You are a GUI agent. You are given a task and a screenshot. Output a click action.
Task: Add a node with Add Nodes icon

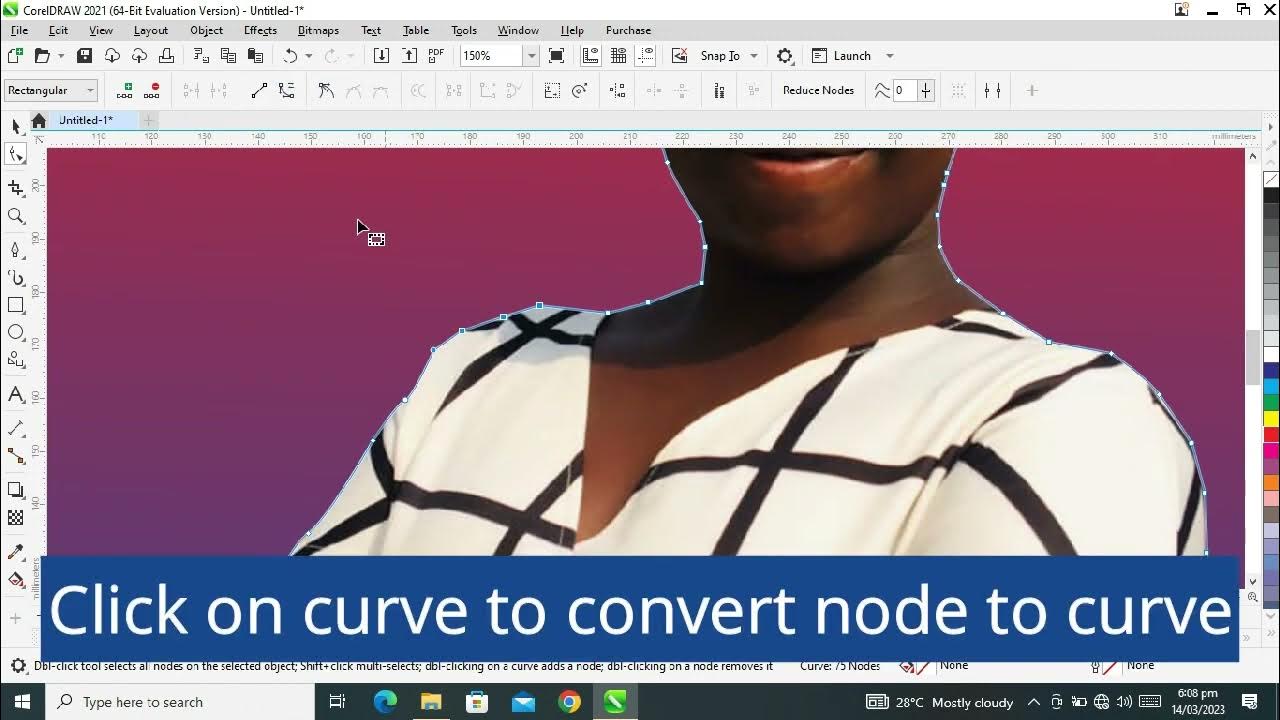coord(123,90)
